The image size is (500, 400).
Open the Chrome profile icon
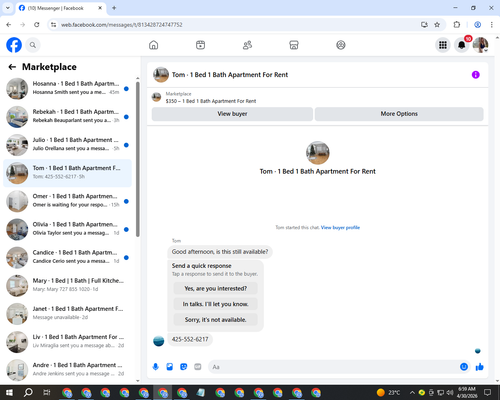tap(477, 25)
